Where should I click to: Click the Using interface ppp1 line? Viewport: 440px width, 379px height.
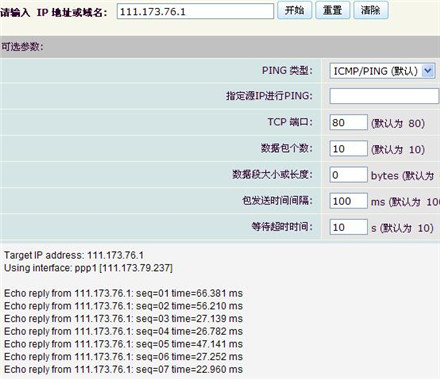(88, 268)
